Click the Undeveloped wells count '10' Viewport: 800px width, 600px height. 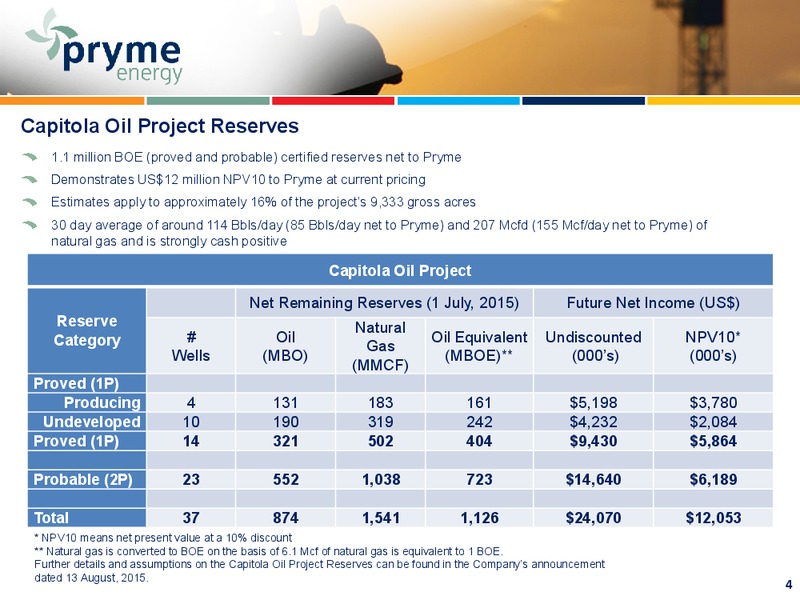click(x=191, y=422)
